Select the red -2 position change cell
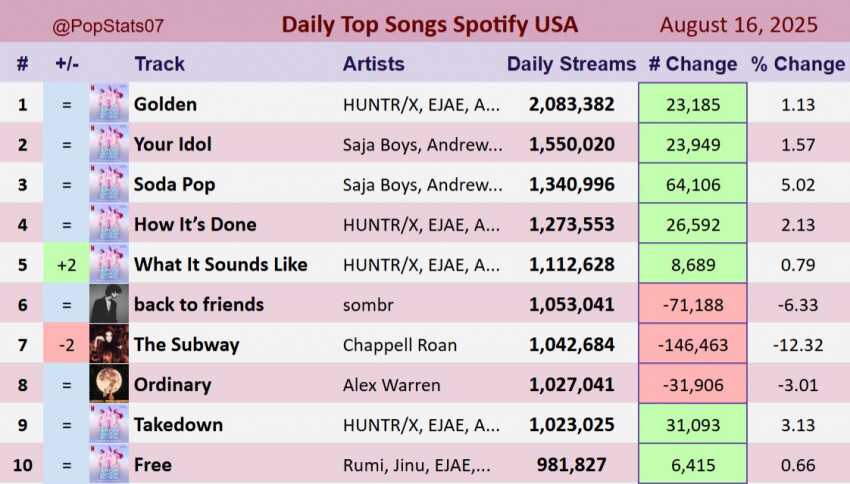The image size is (850, 484). [x=66, y=344]
